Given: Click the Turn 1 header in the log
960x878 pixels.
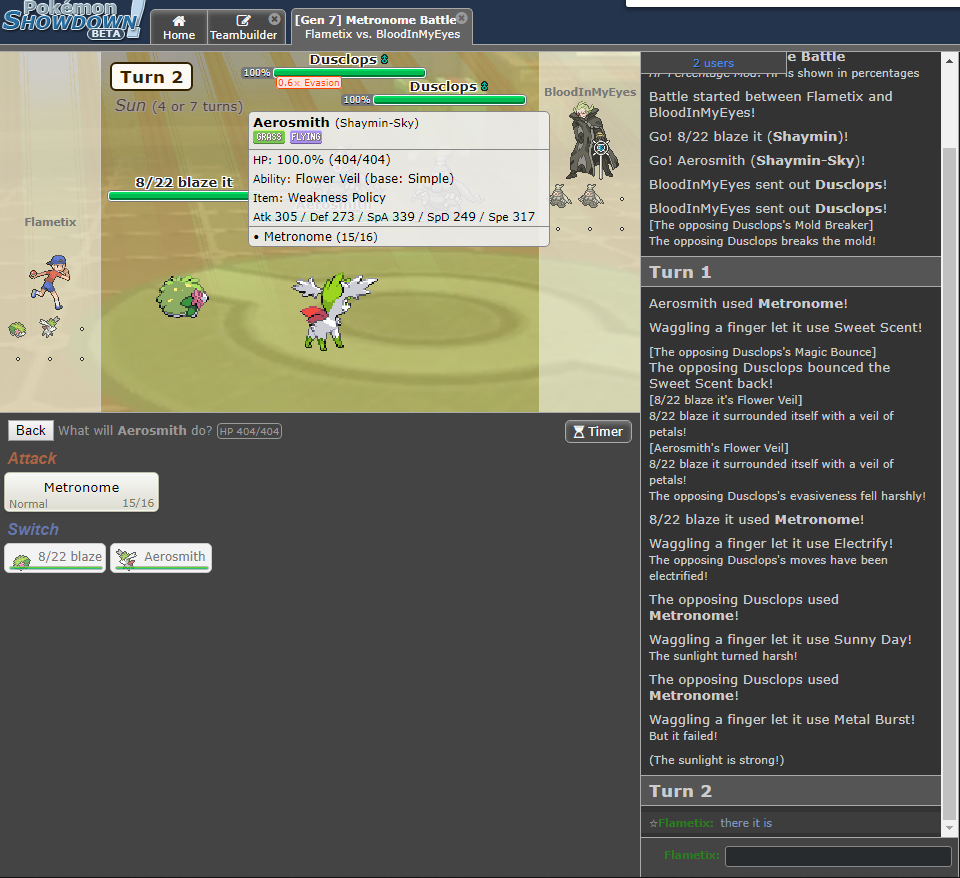Looking at the screenshot, I should pos(790,272).
